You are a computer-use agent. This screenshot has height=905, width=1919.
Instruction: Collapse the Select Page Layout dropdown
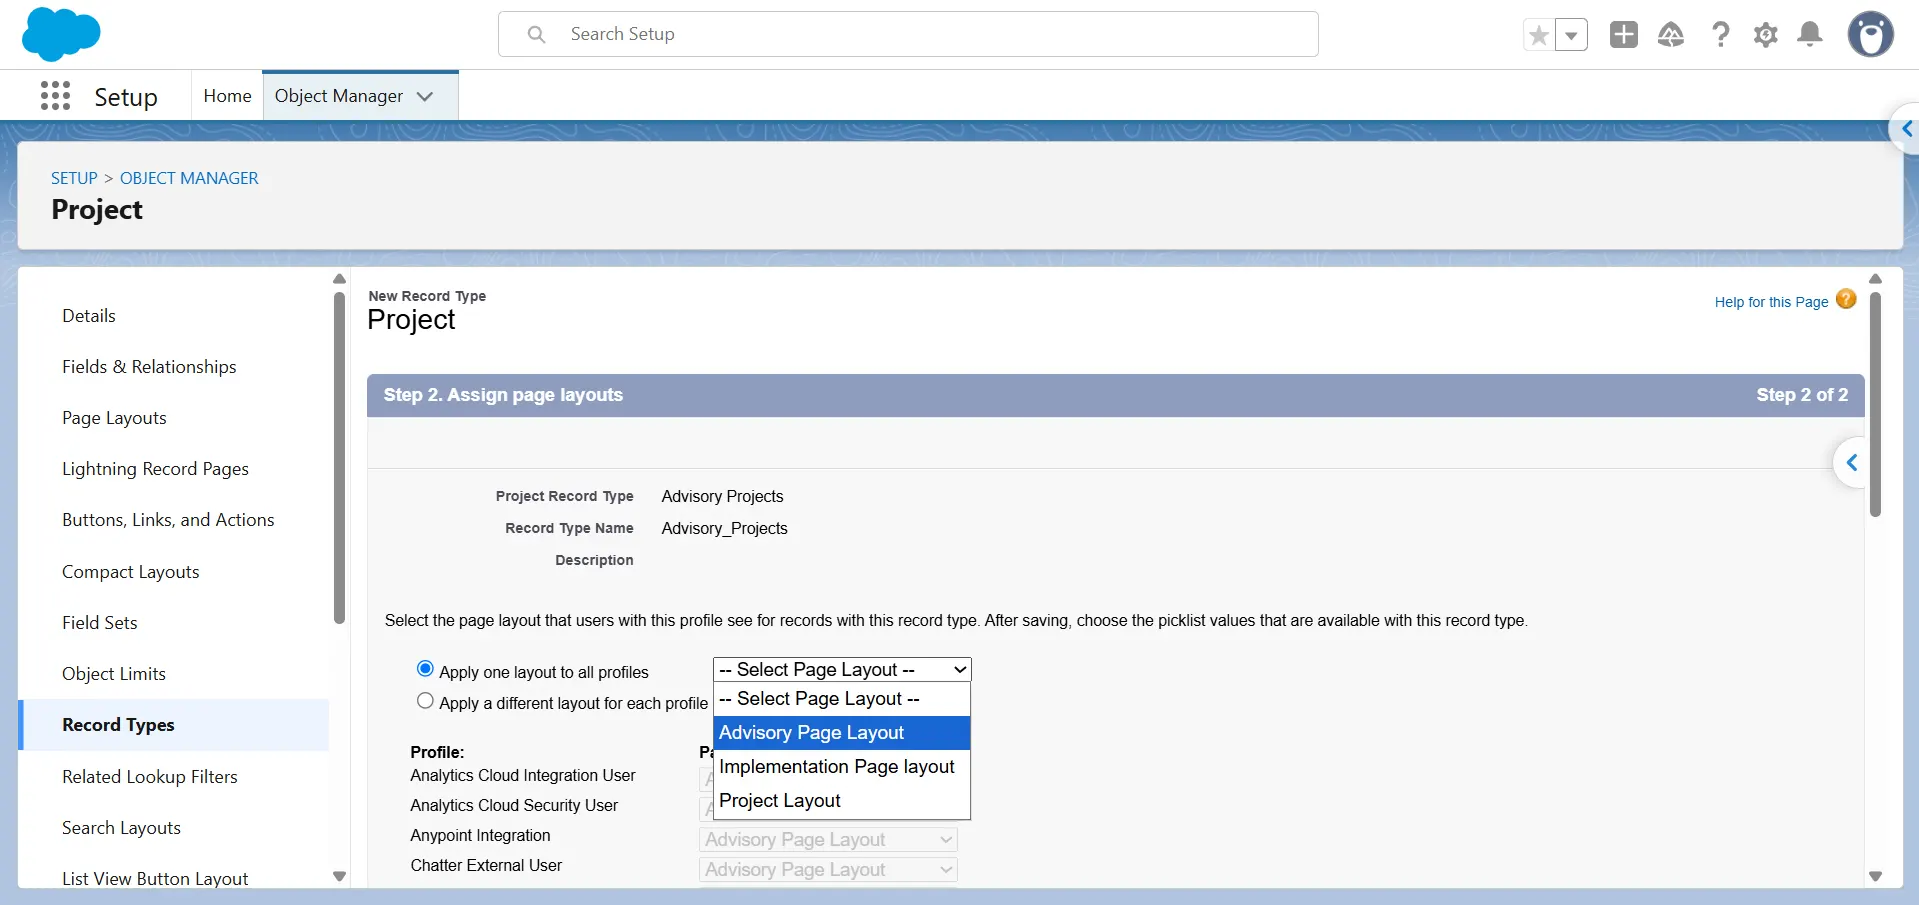pyautogui.click(x=842, y=670)
